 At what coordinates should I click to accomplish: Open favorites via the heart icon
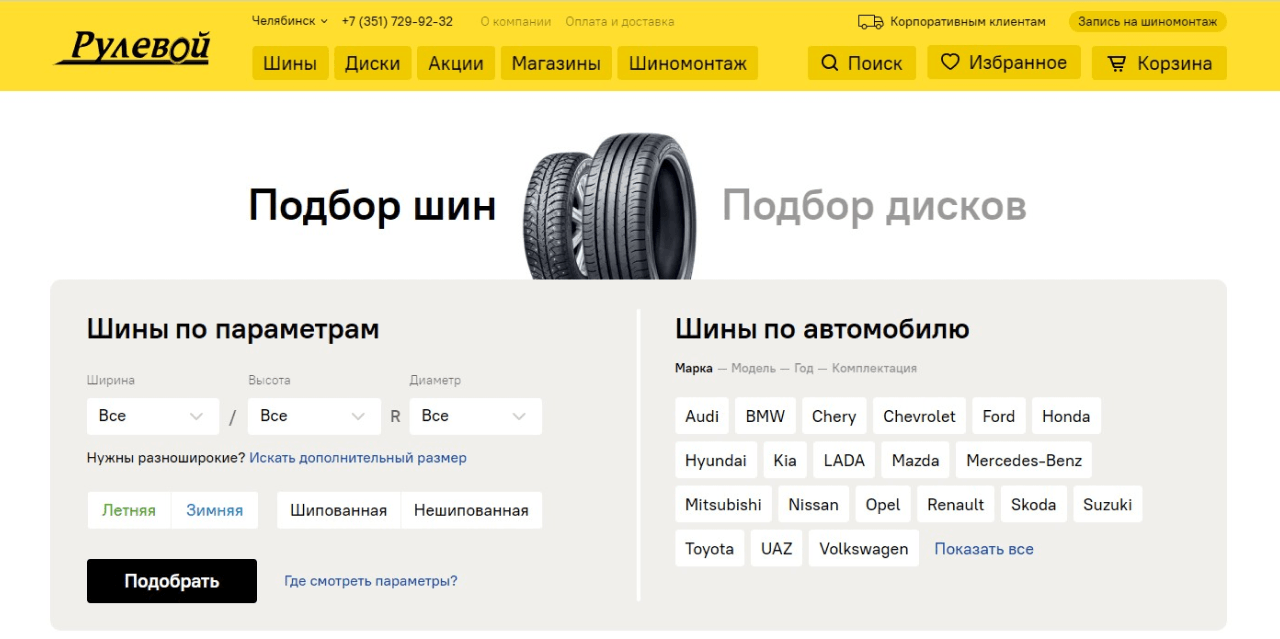click(x=948, y=61)
